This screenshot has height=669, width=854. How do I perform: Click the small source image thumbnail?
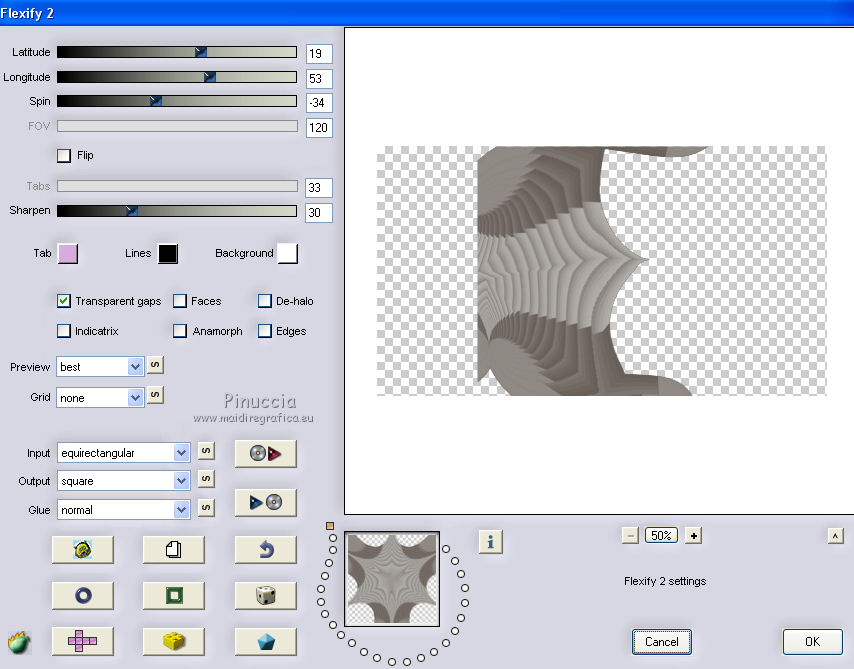click(392, 579)
